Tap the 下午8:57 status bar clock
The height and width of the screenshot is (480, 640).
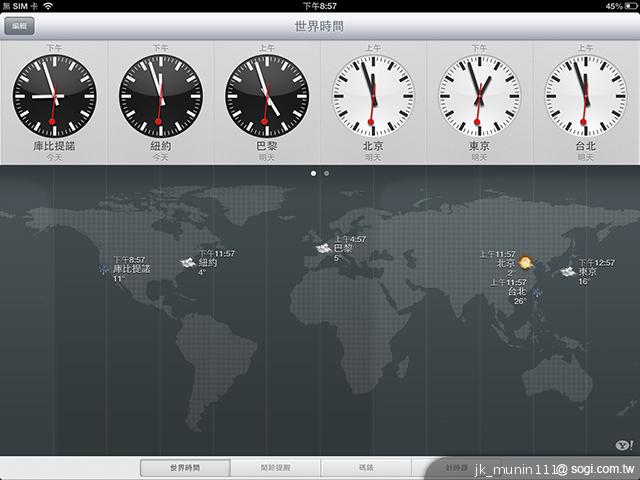[320, 6]
